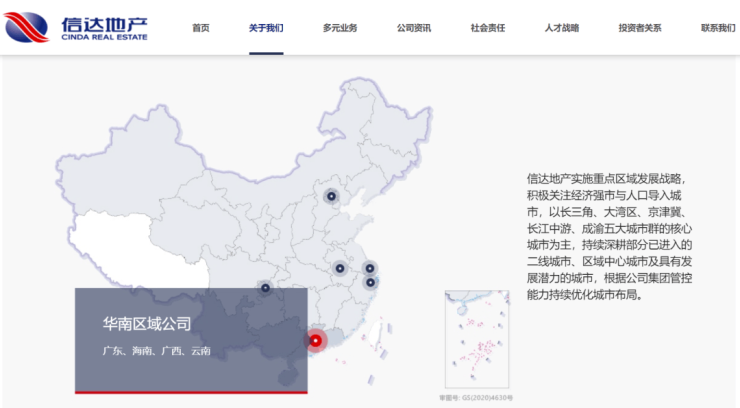Click the Cinda Real Estate logo
740x408 pixels.
click(76, 27)
